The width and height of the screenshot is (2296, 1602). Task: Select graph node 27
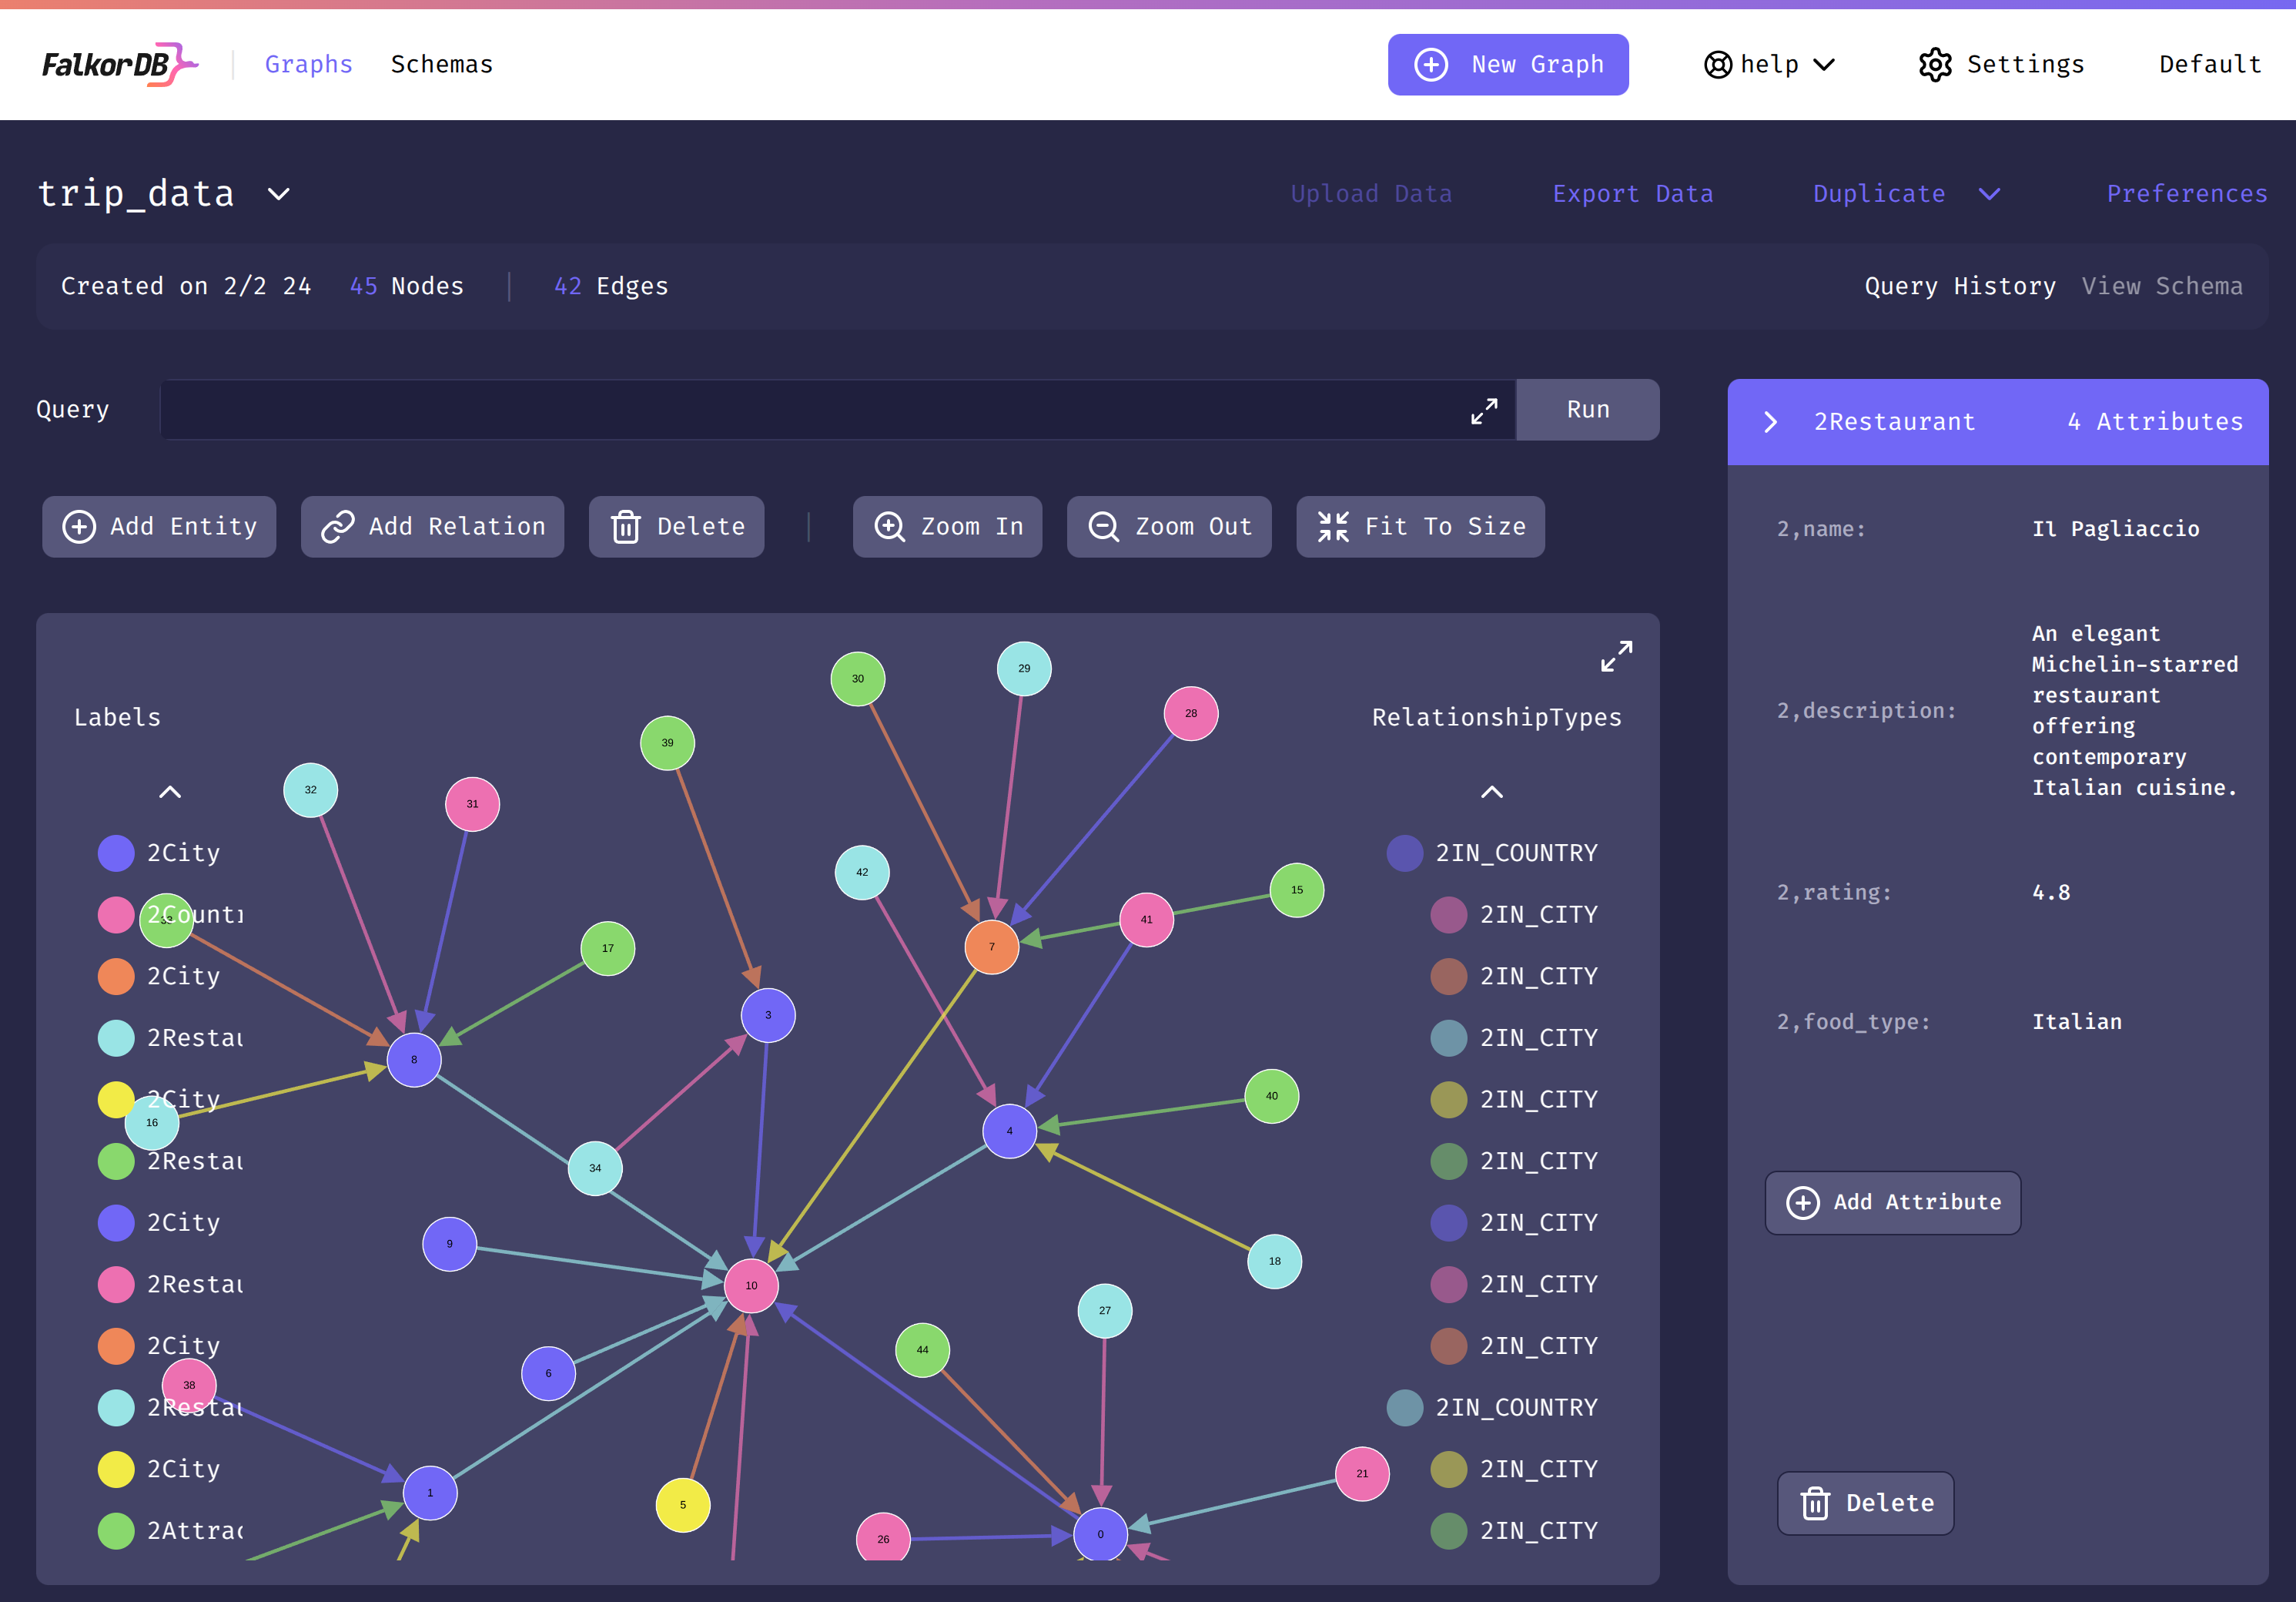click(x=1104, y=1311)
